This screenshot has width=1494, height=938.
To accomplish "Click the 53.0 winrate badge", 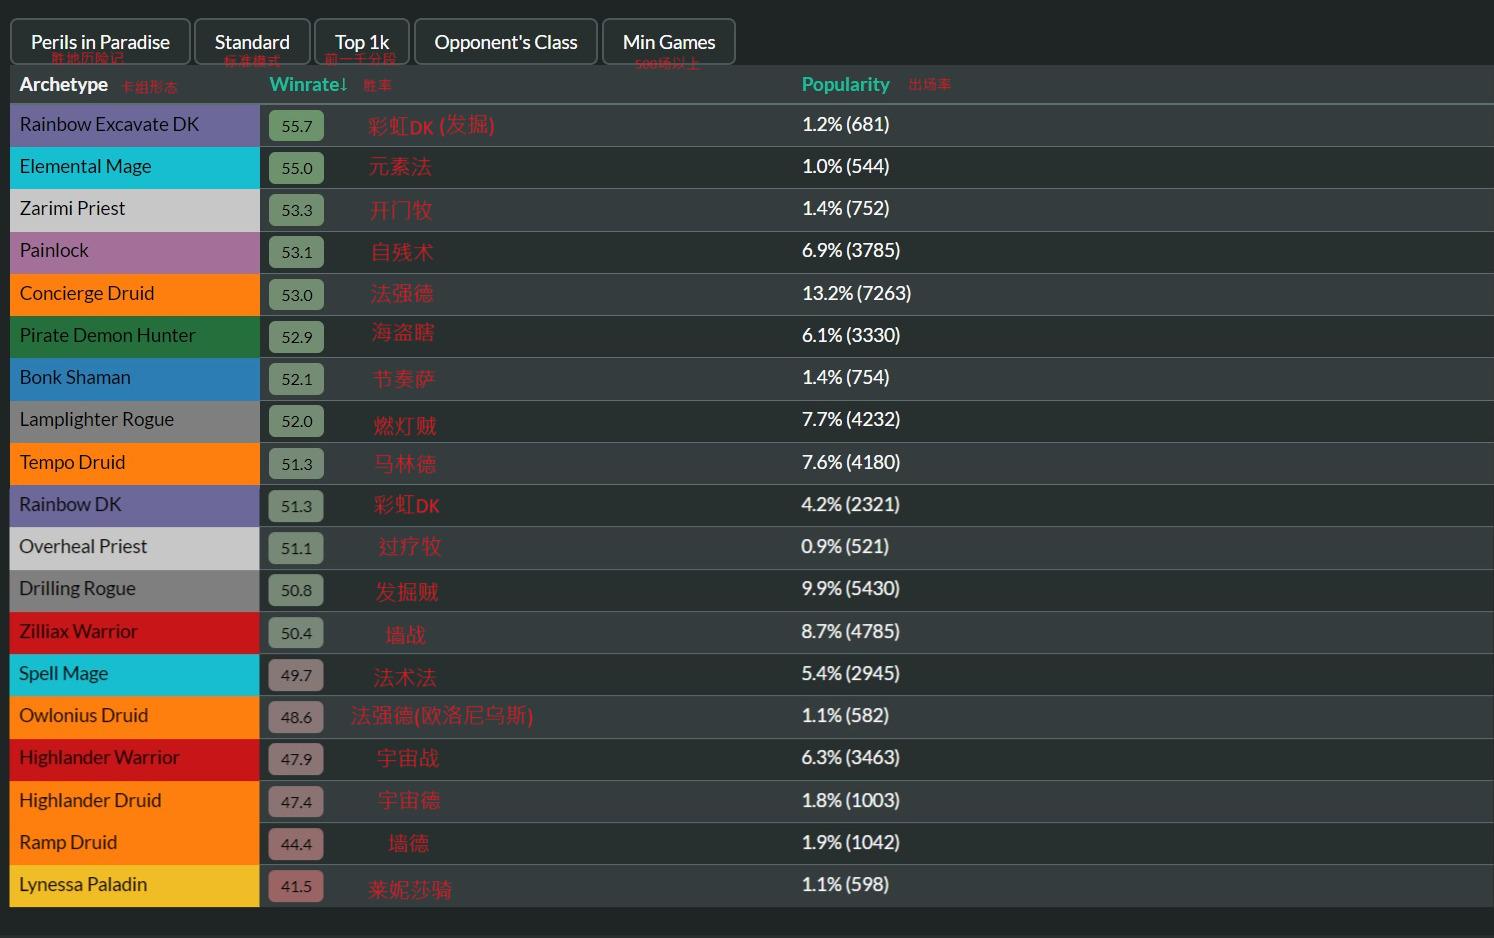I will coord(296,295).
